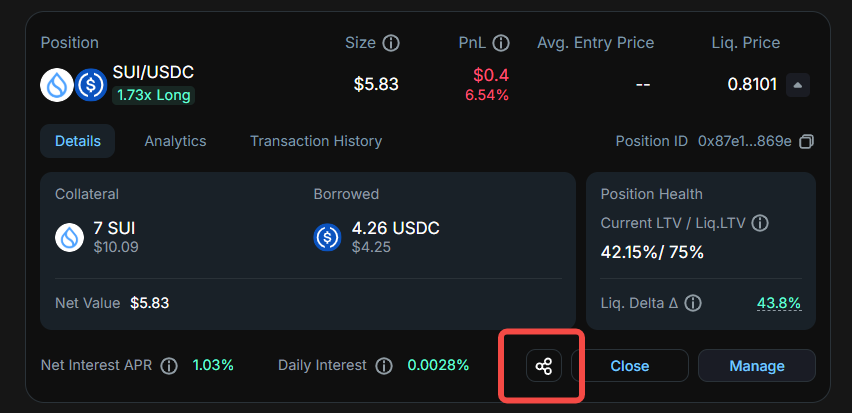Switch to the Details tab
852x413 pixels.
click(x=78, y=141)
